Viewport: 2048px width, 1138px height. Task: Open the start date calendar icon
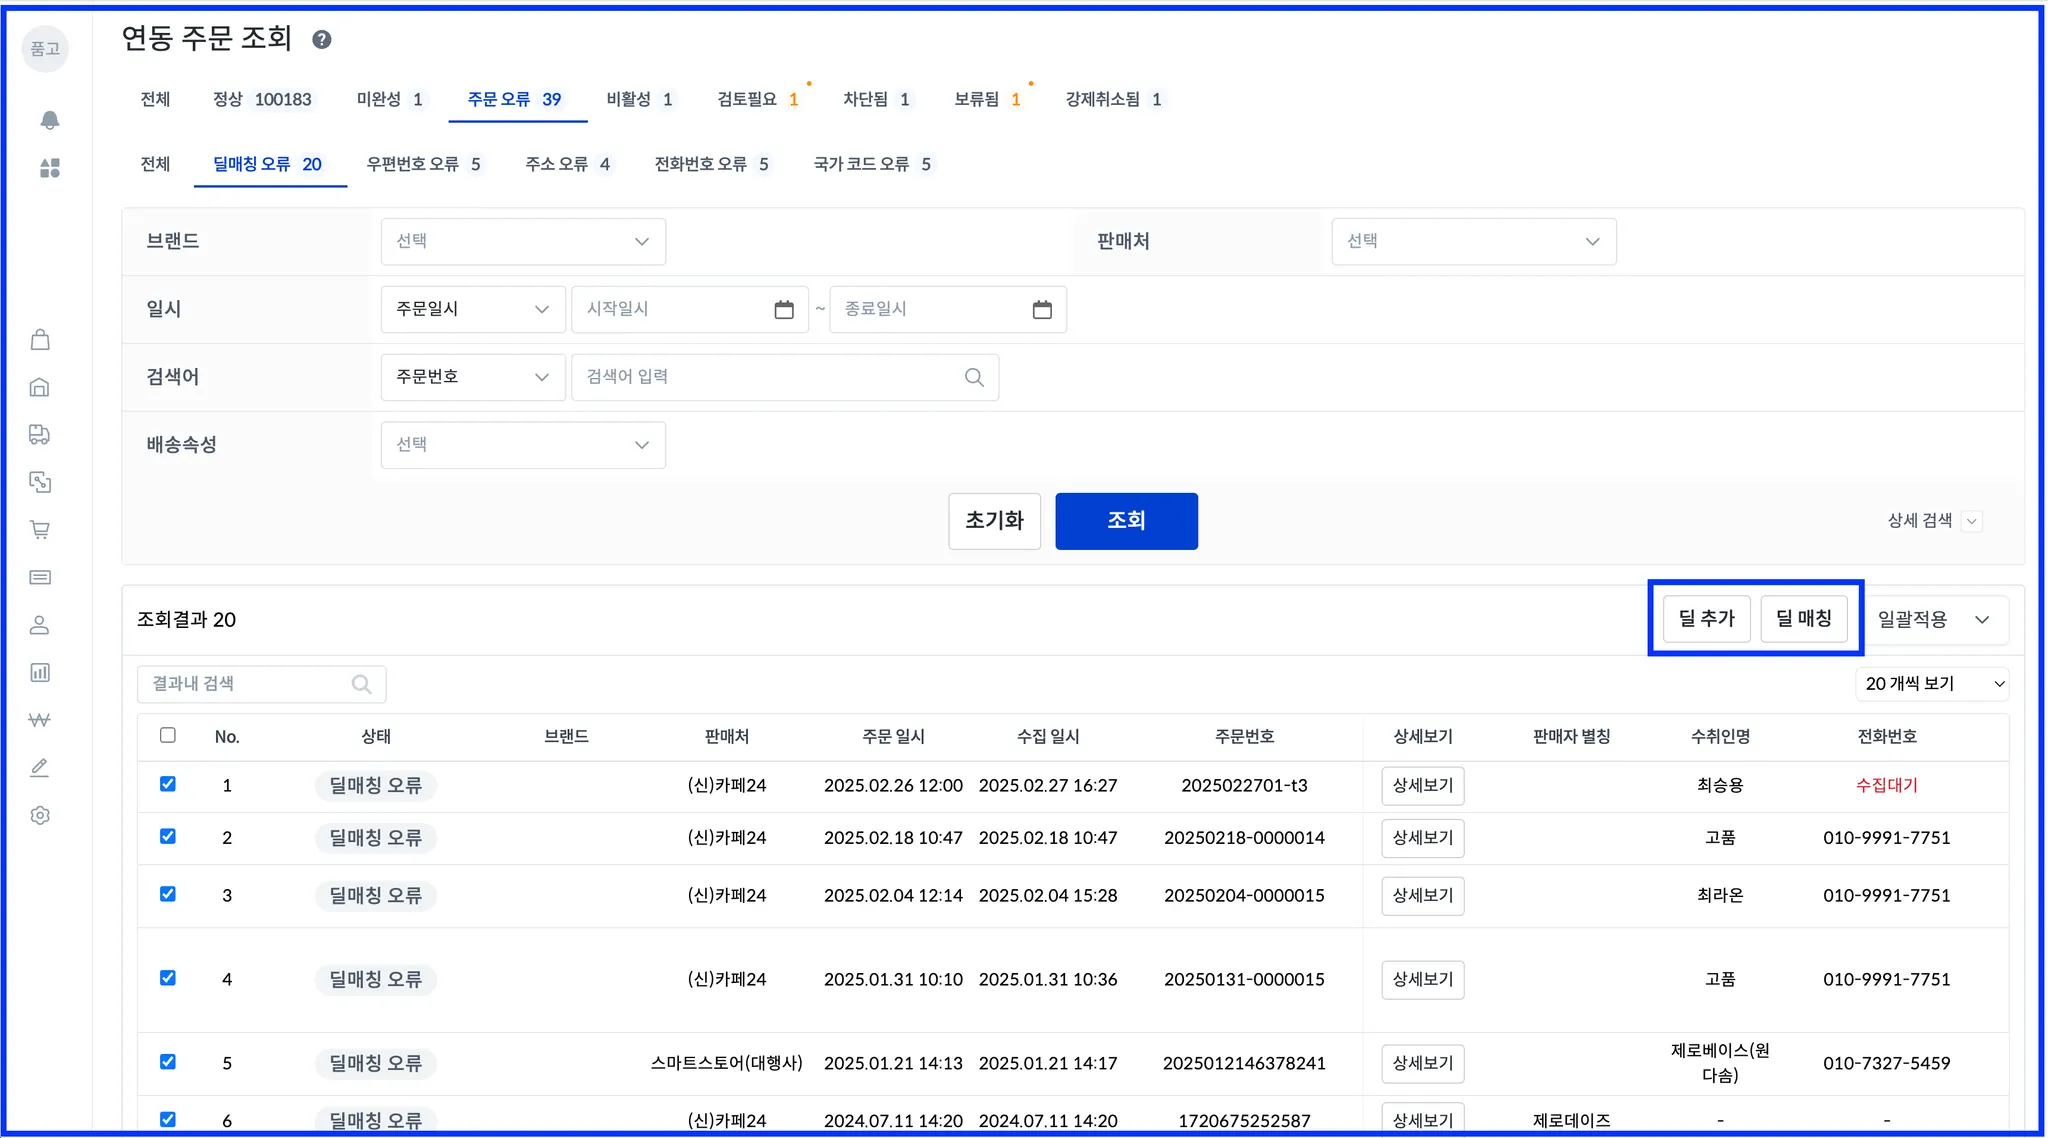pyautogui.click(x=784, y=310)
